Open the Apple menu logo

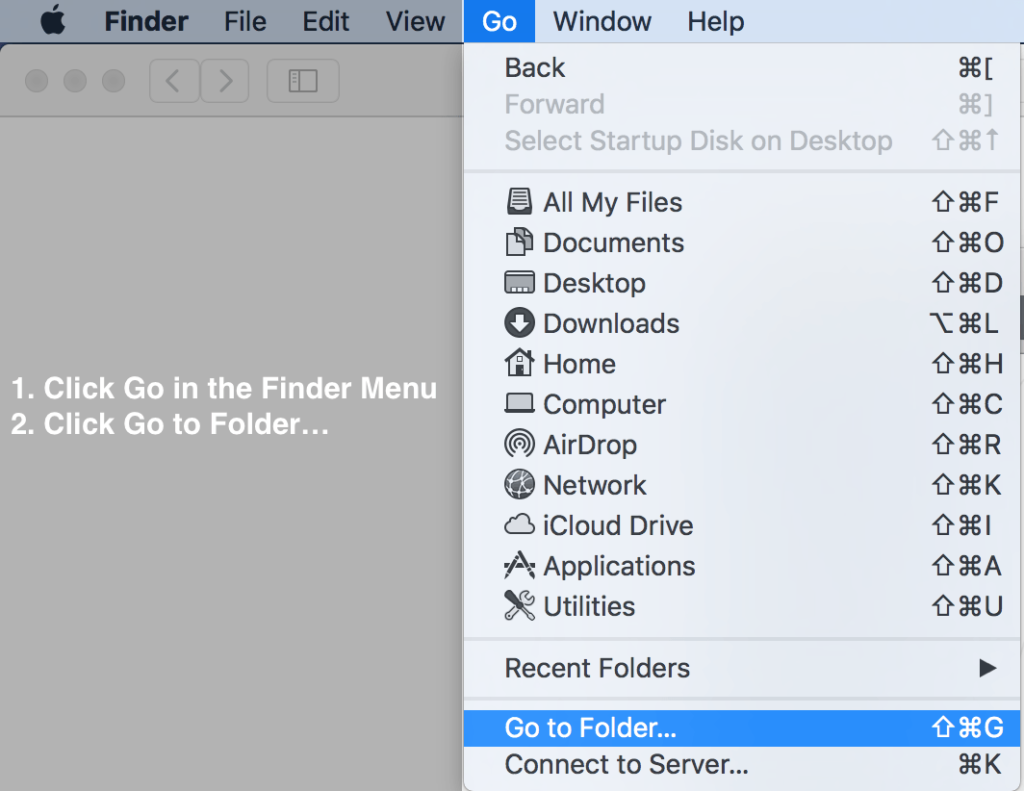pyautogui.click(x=53, y=21)
